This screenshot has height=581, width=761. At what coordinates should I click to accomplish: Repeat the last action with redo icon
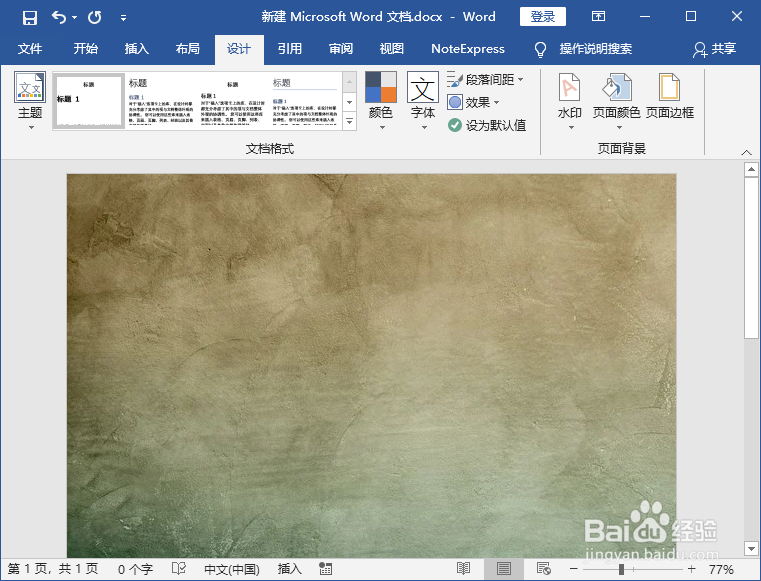pos(95,17)
